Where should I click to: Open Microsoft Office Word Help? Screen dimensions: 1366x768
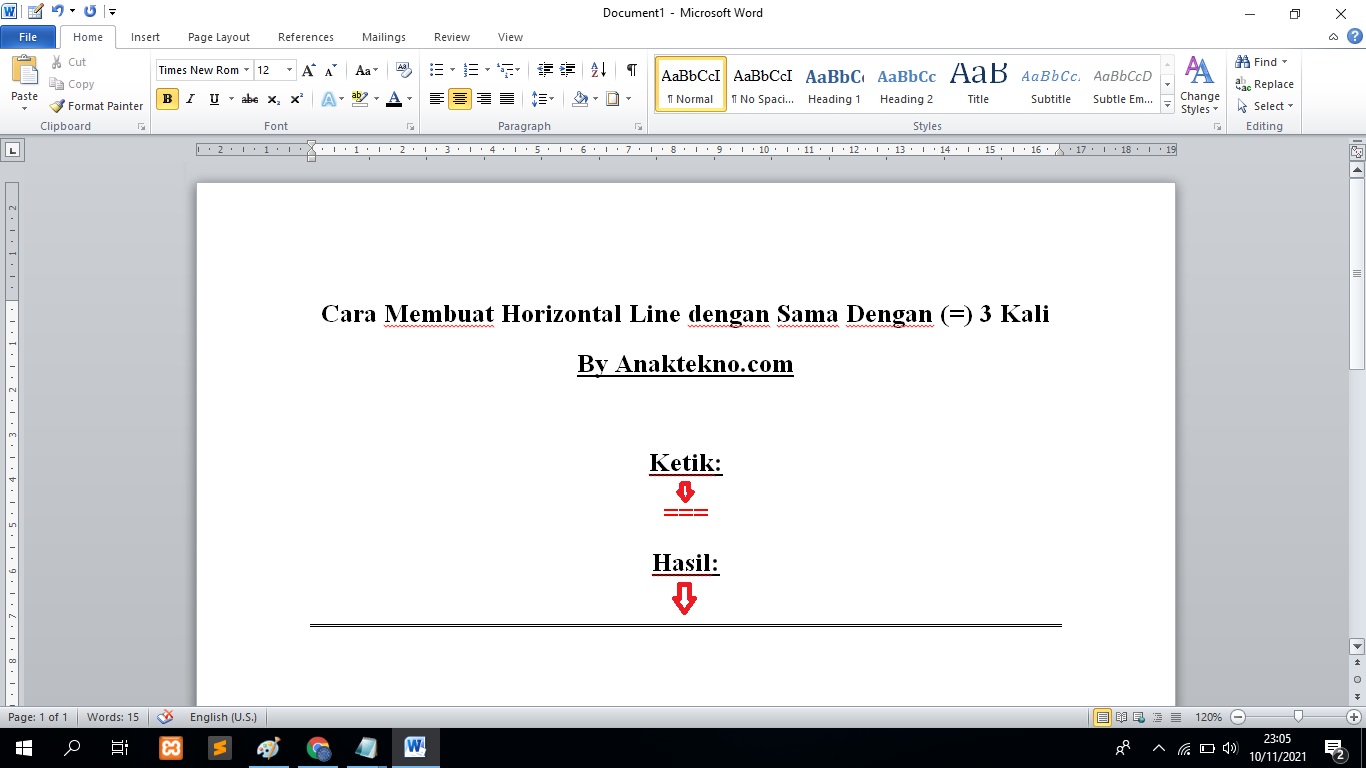coord(1354,37)
